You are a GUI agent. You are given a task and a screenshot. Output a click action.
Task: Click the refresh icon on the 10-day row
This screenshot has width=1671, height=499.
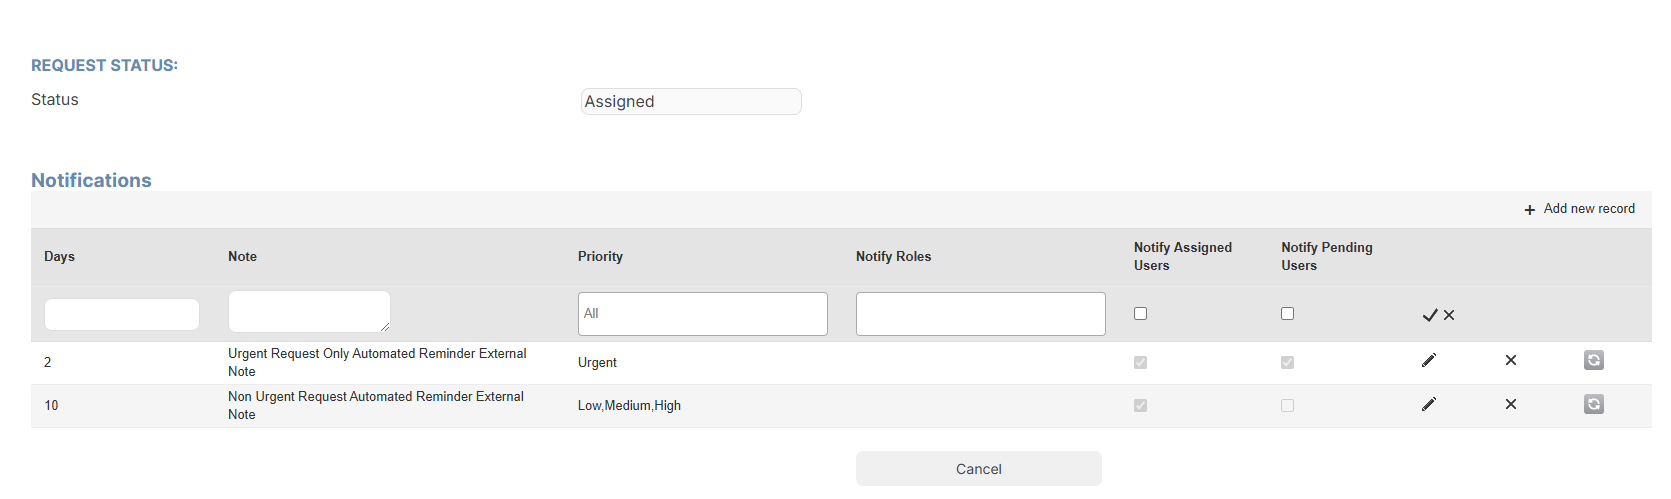click(1594, 404)
